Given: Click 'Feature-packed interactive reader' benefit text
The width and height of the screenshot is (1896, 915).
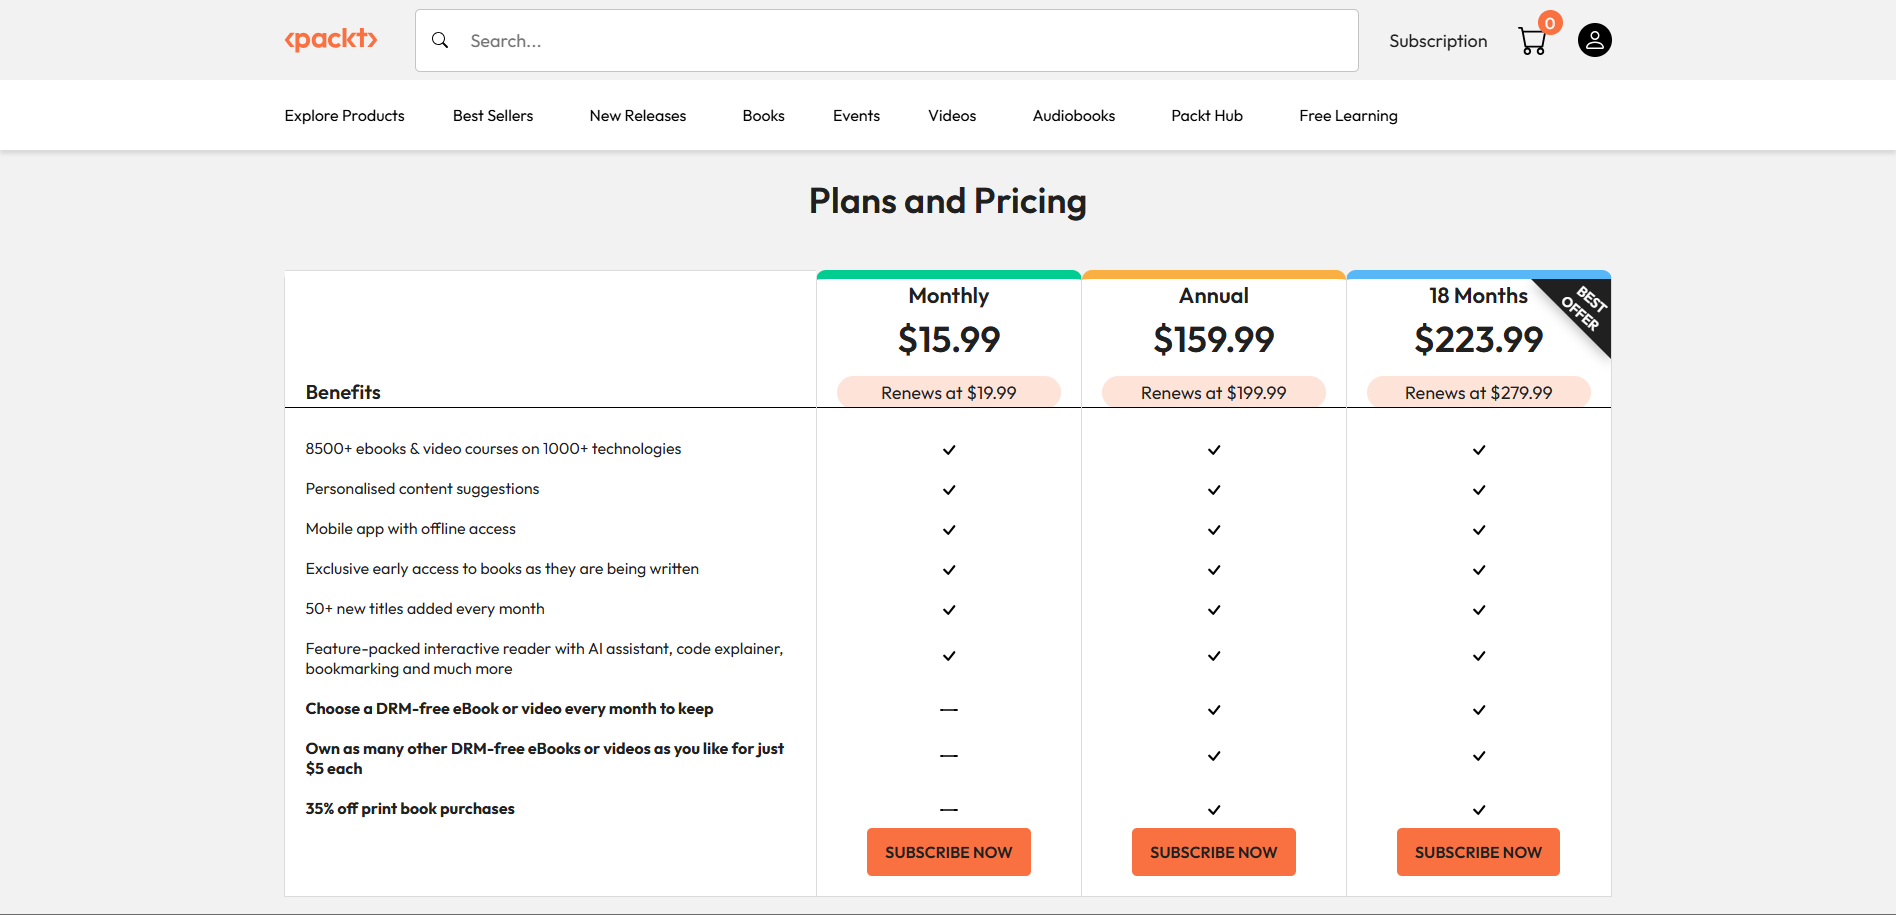Looking at the screenshot, I should (544, 659).
